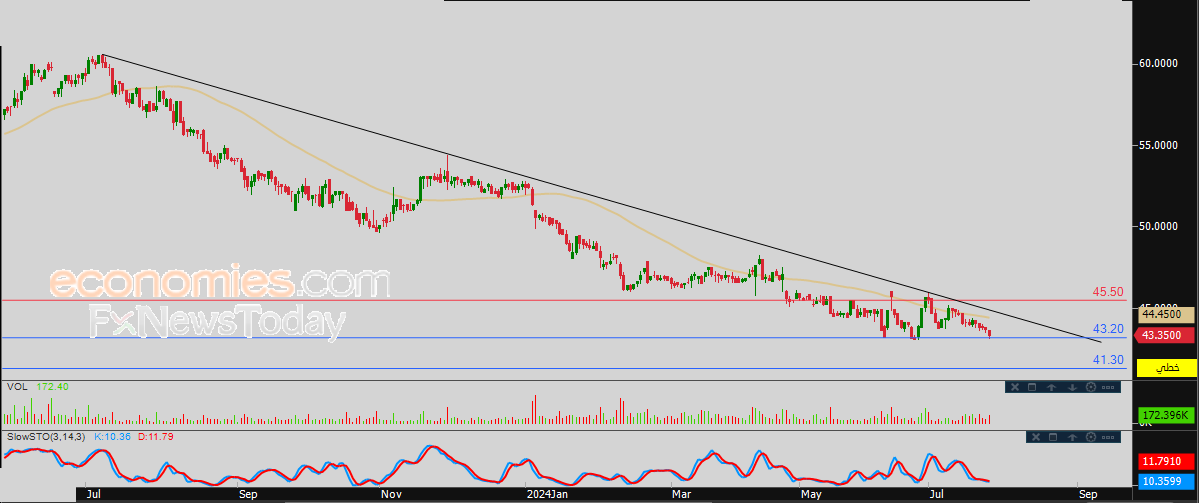
Task: Move the VOL panel up
Action: 1051,387
